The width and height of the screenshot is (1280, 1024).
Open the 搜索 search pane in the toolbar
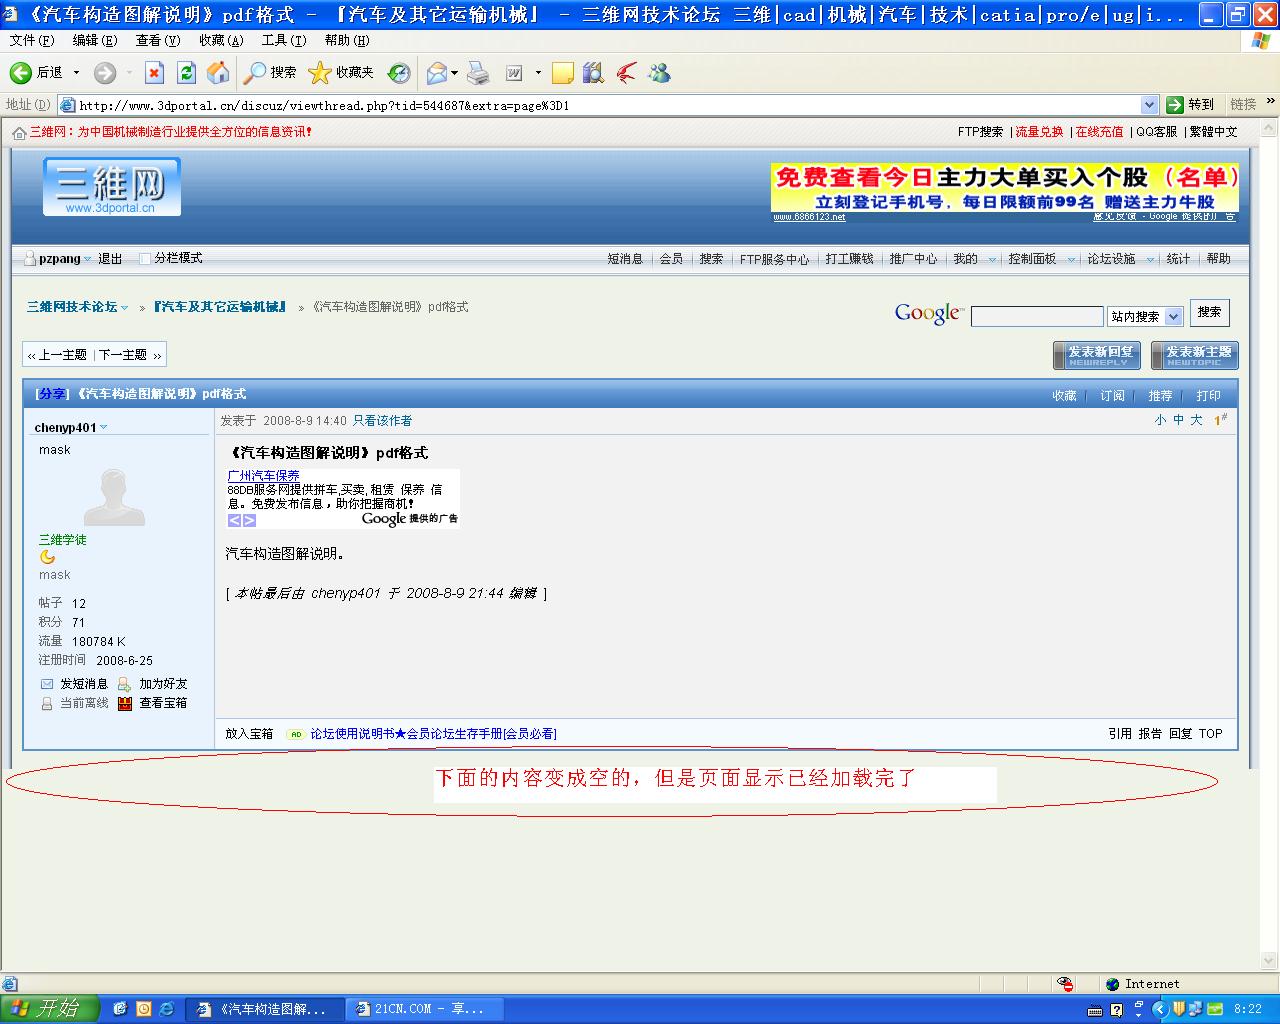pyautogui.click(x=271, y=73)
